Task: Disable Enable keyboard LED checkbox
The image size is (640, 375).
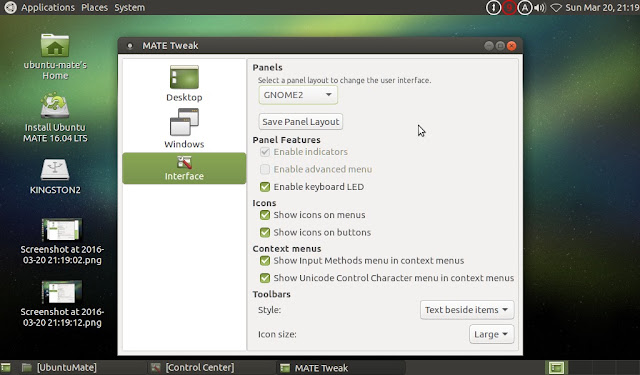Action: pyautogui.click(x=265, y=187)
